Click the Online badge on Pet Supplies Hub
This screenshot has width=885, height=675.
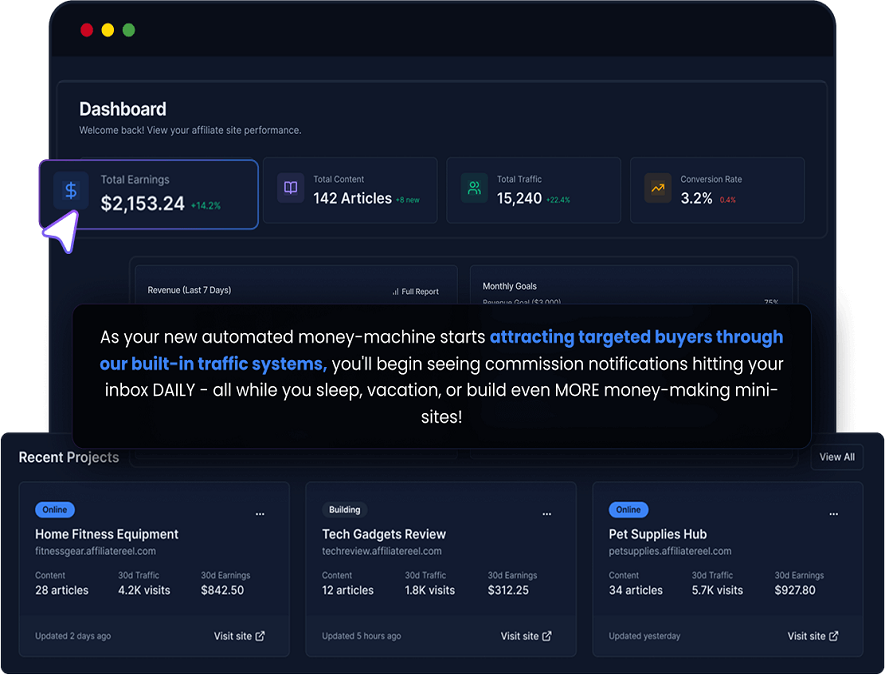pyautogui.click(x=628, y=510)
